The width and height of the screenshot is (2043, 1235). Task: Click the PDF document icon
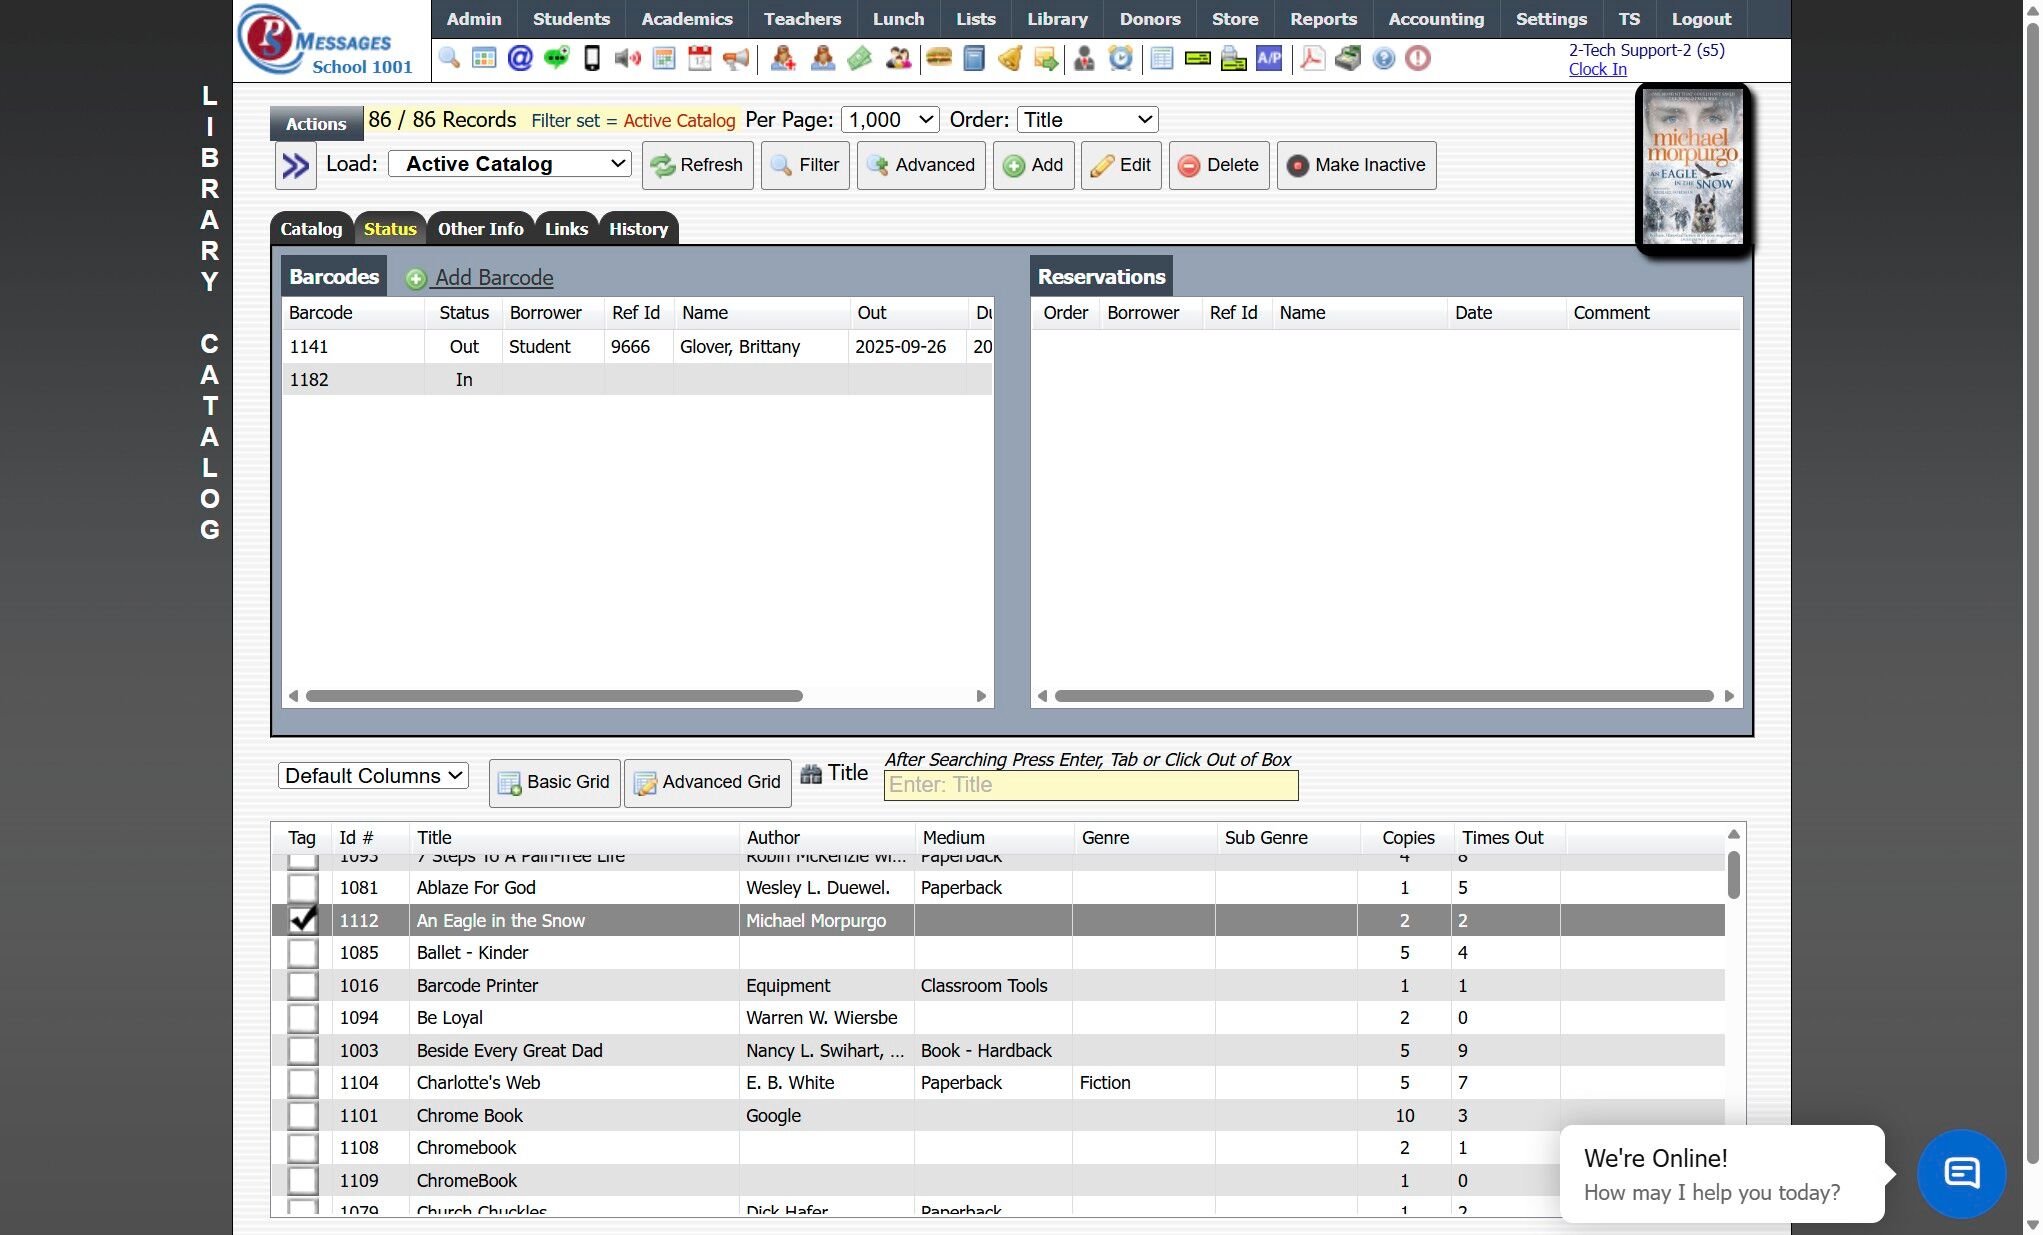[x=1312, y=58]
